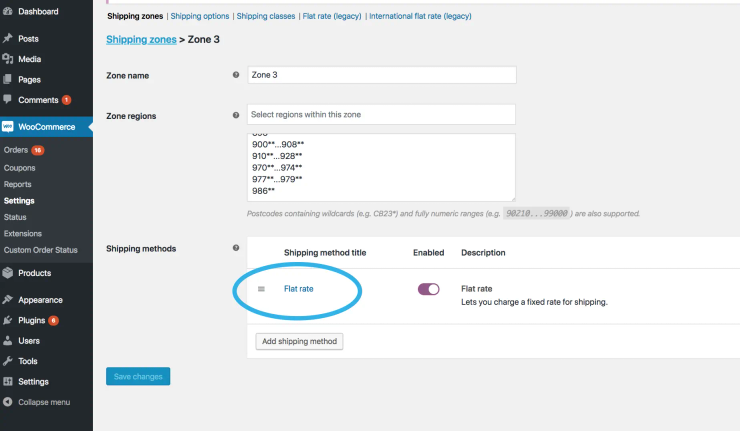
Task: Click the help icon beside Zone name
Action: (236, 75)
